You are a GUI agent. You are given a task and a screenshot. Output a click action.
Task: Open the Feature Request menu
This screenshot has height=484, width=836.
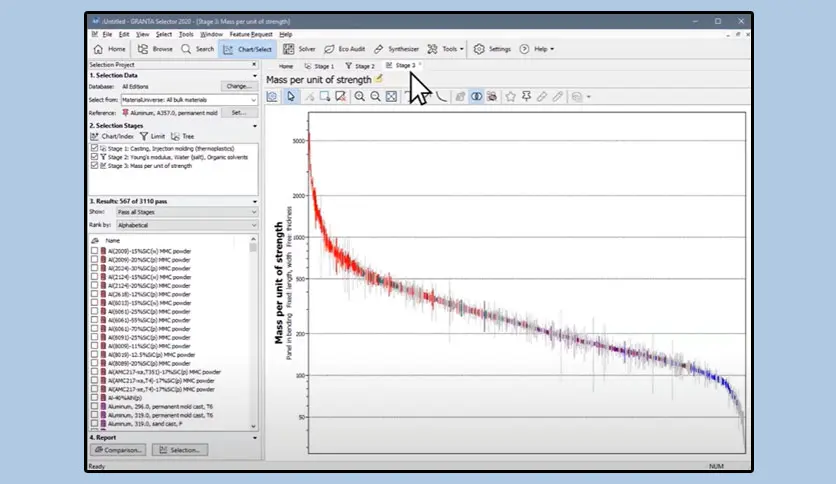click(x=251, y=34)
